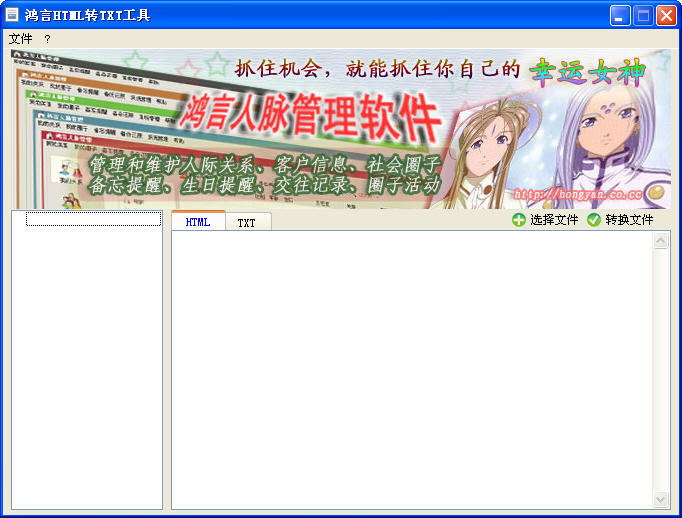The image size is (682, 518).
Task: Click the green plus 选择文件 icon
Action: tap(518, 220)
